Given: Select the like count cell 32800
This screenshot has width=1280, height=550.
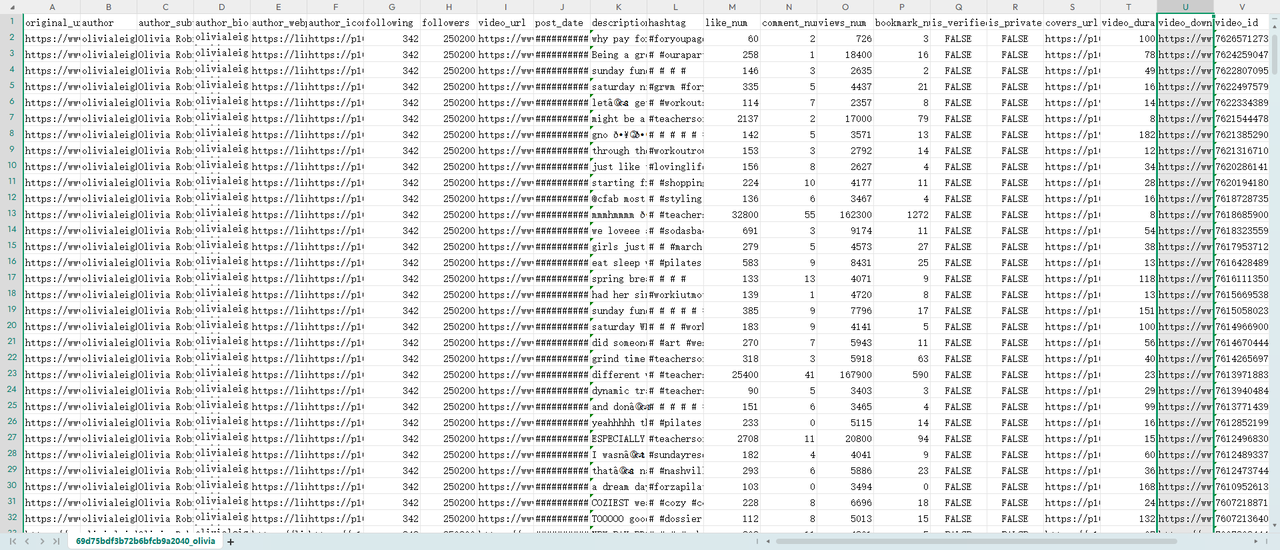Looking at the screenshot, I should (x=732, y=214).
